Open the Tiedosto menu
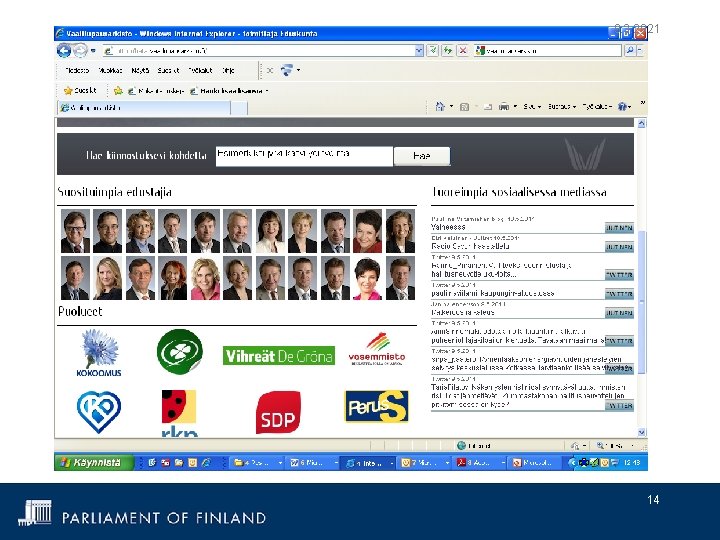The image size is (720, 540). 77,70
